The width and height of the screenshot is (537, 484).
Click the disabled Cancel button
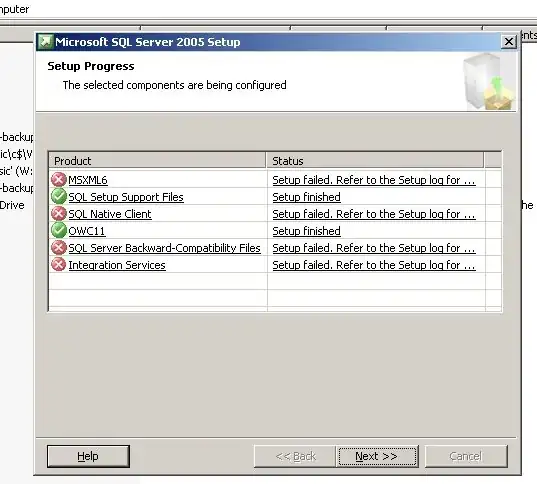coord(466,456)
